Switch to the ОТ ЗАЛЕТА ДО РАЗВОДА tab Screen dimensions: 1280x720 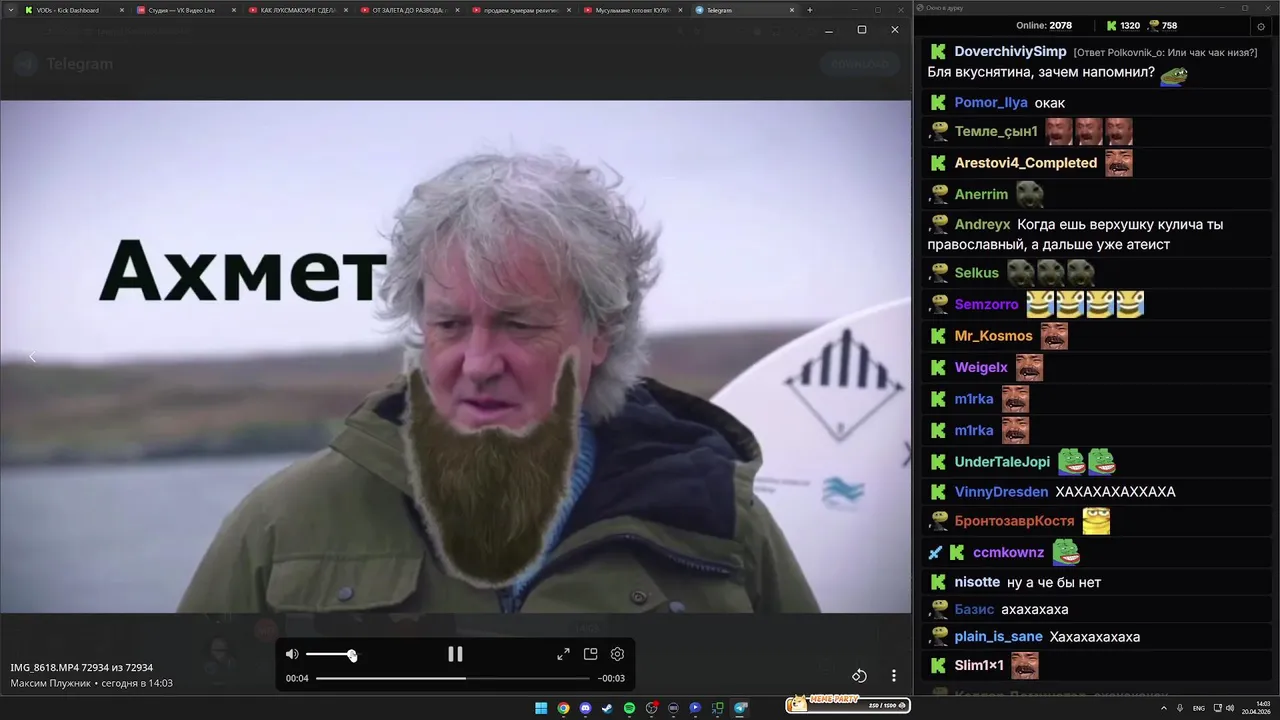tap(412, 10)
